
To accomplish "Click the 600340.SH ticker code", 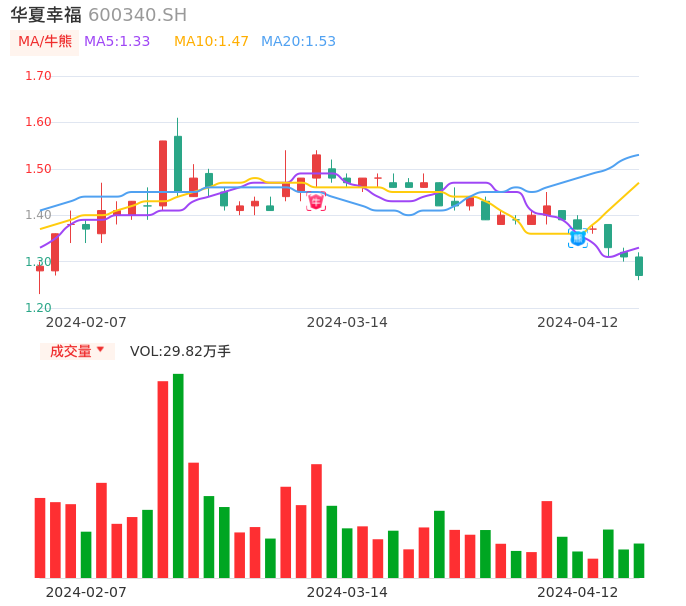I will point(137,15).
